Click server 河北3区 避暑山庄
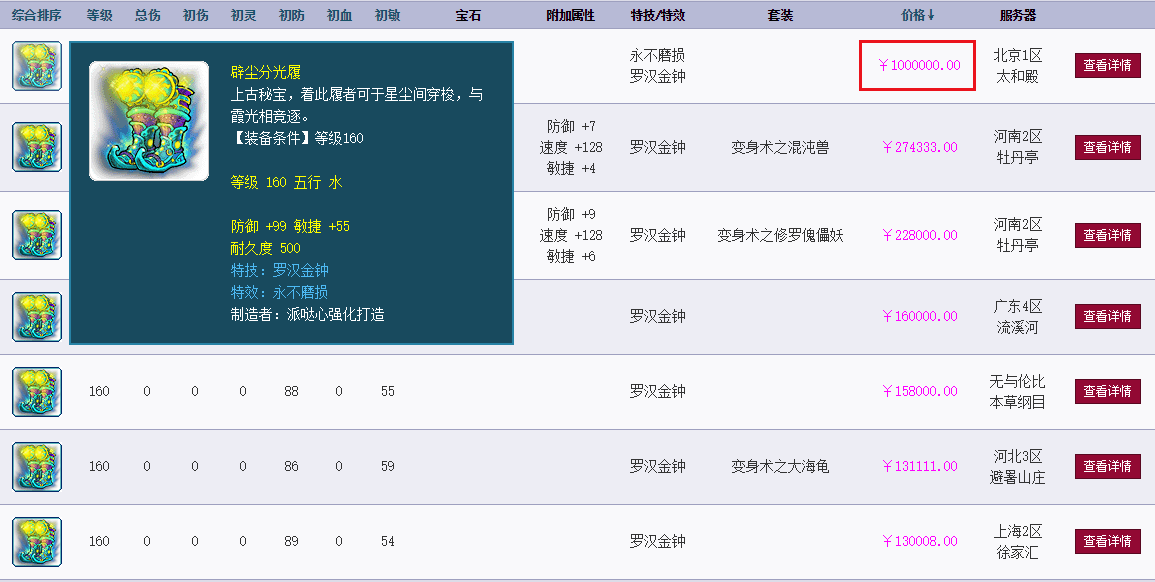The image size is (1155, 582). (1017, 467)
